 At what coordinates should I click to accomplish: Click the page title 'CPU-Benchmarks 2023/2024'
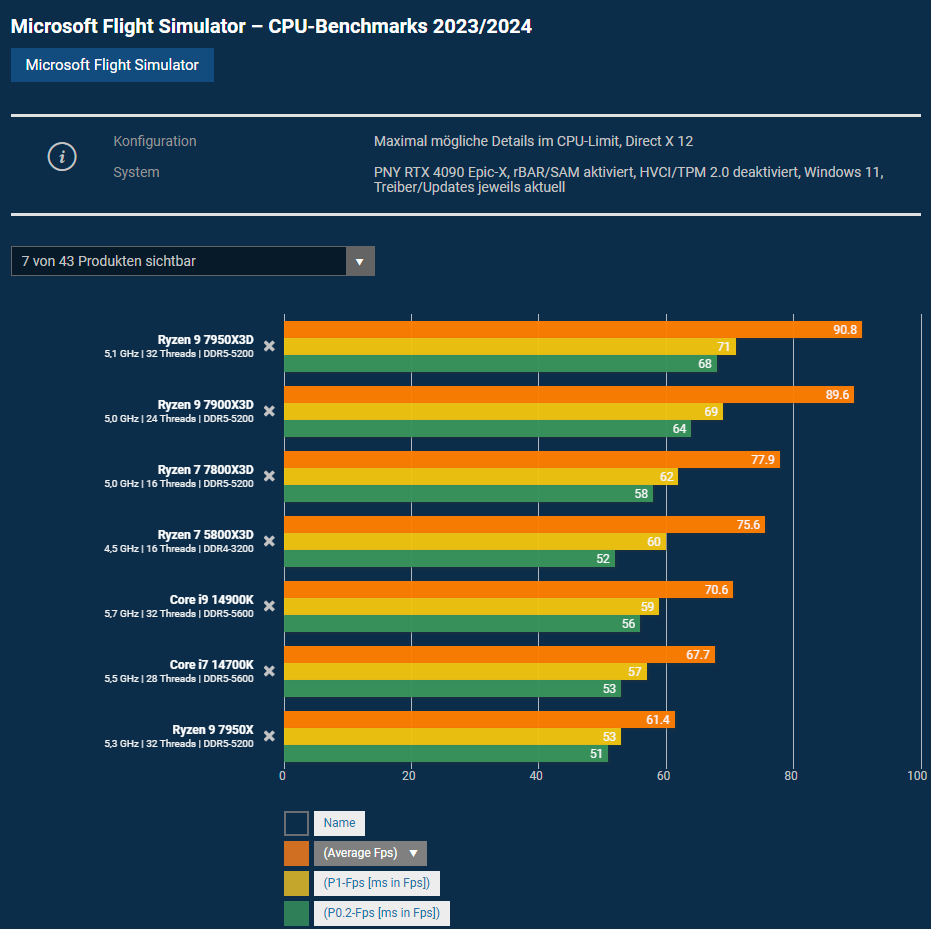click(x=400, y=26)
